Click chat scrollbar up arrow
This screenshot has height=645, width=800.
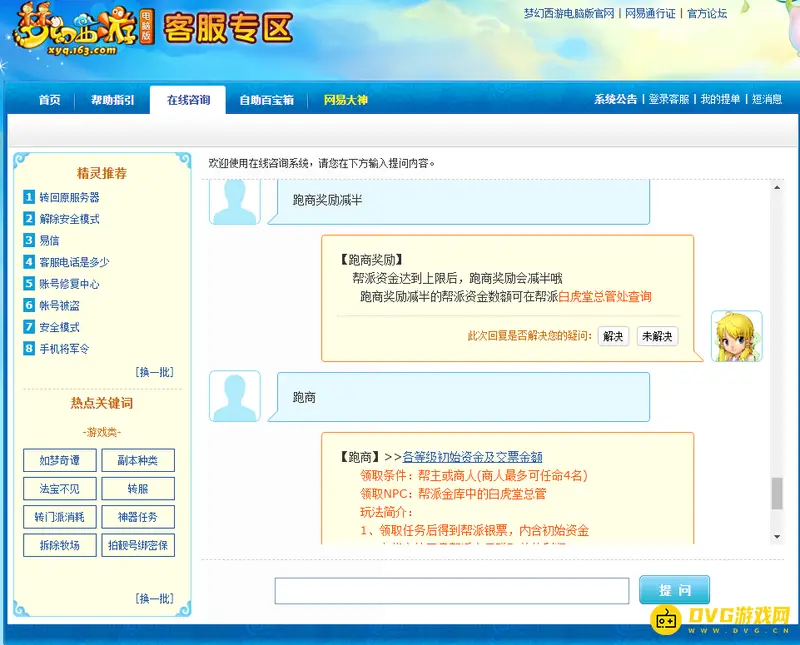[777, 188]
